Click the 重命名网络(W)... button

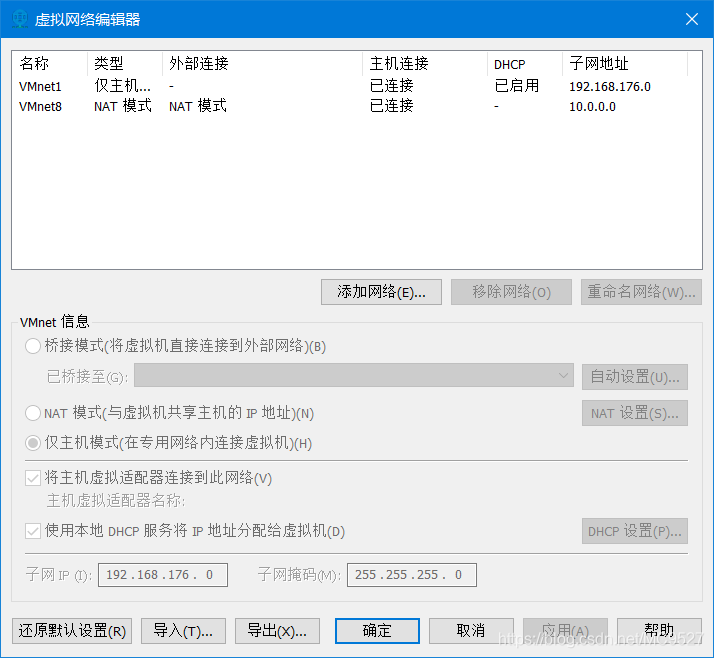point(641,292)
